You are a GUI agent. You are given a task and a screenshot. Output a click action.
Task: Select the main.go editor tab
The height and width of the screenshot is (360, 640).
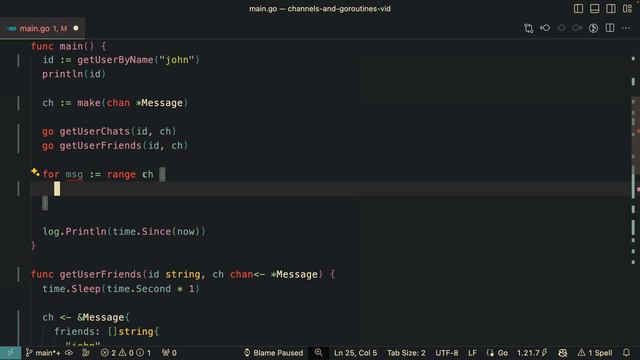click(42, 28)
